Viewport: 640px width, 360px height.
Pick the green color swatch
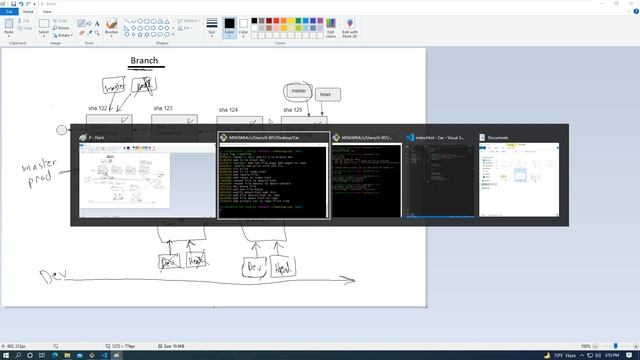point(298,21)
